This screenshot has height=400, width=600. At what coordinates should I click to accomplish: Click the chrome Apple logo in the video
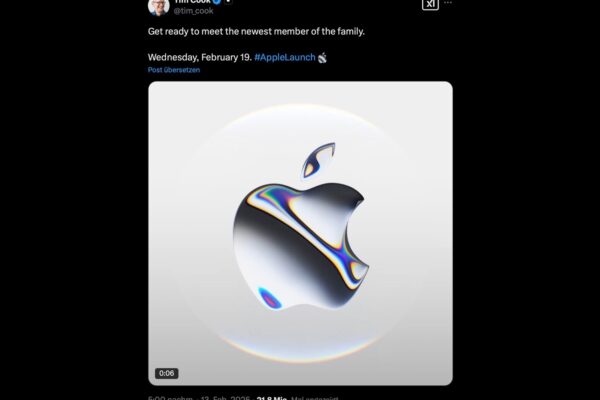coord(300,245)
